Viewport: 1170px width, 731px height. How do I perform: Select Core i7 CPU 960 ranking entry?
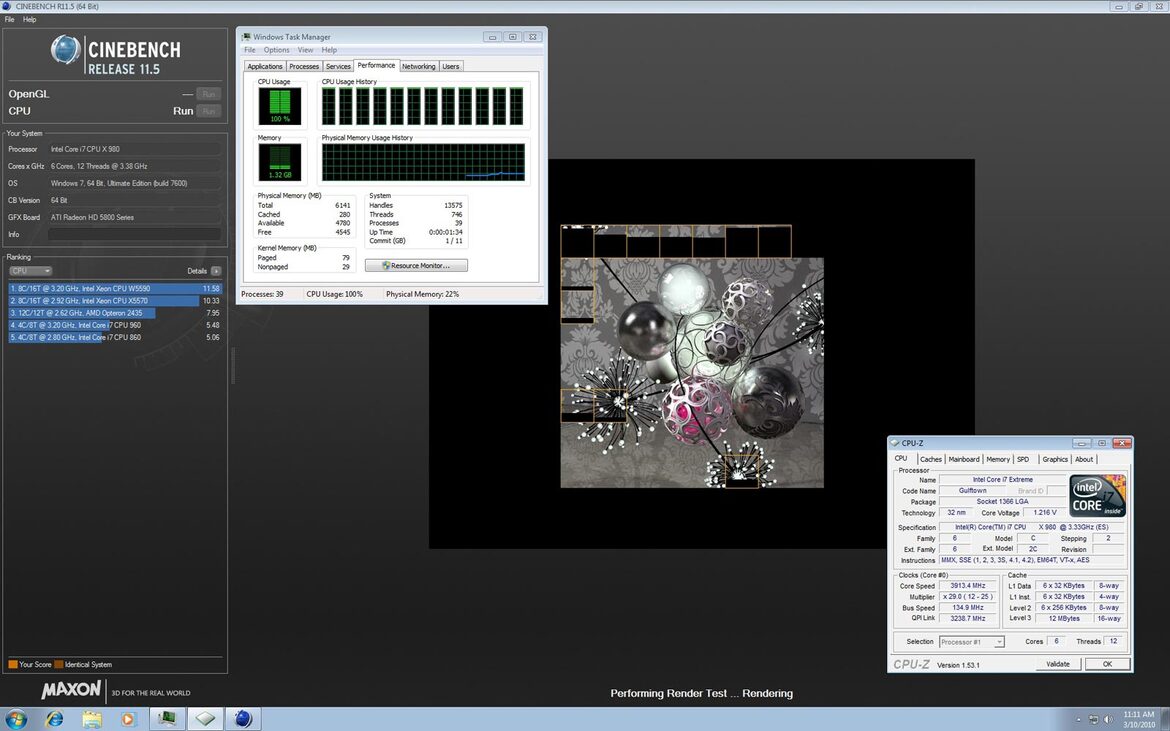(x=115, y=325)
